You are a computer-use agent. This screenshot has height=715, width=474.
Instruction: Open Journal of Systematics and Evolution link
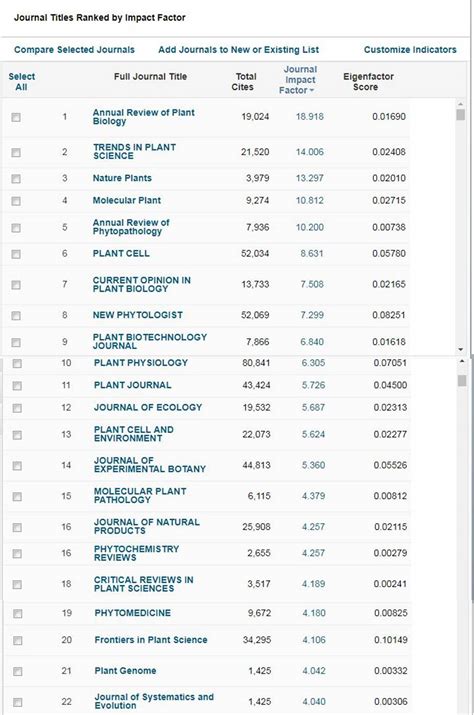pyautogui.click(x=154, y=701)
